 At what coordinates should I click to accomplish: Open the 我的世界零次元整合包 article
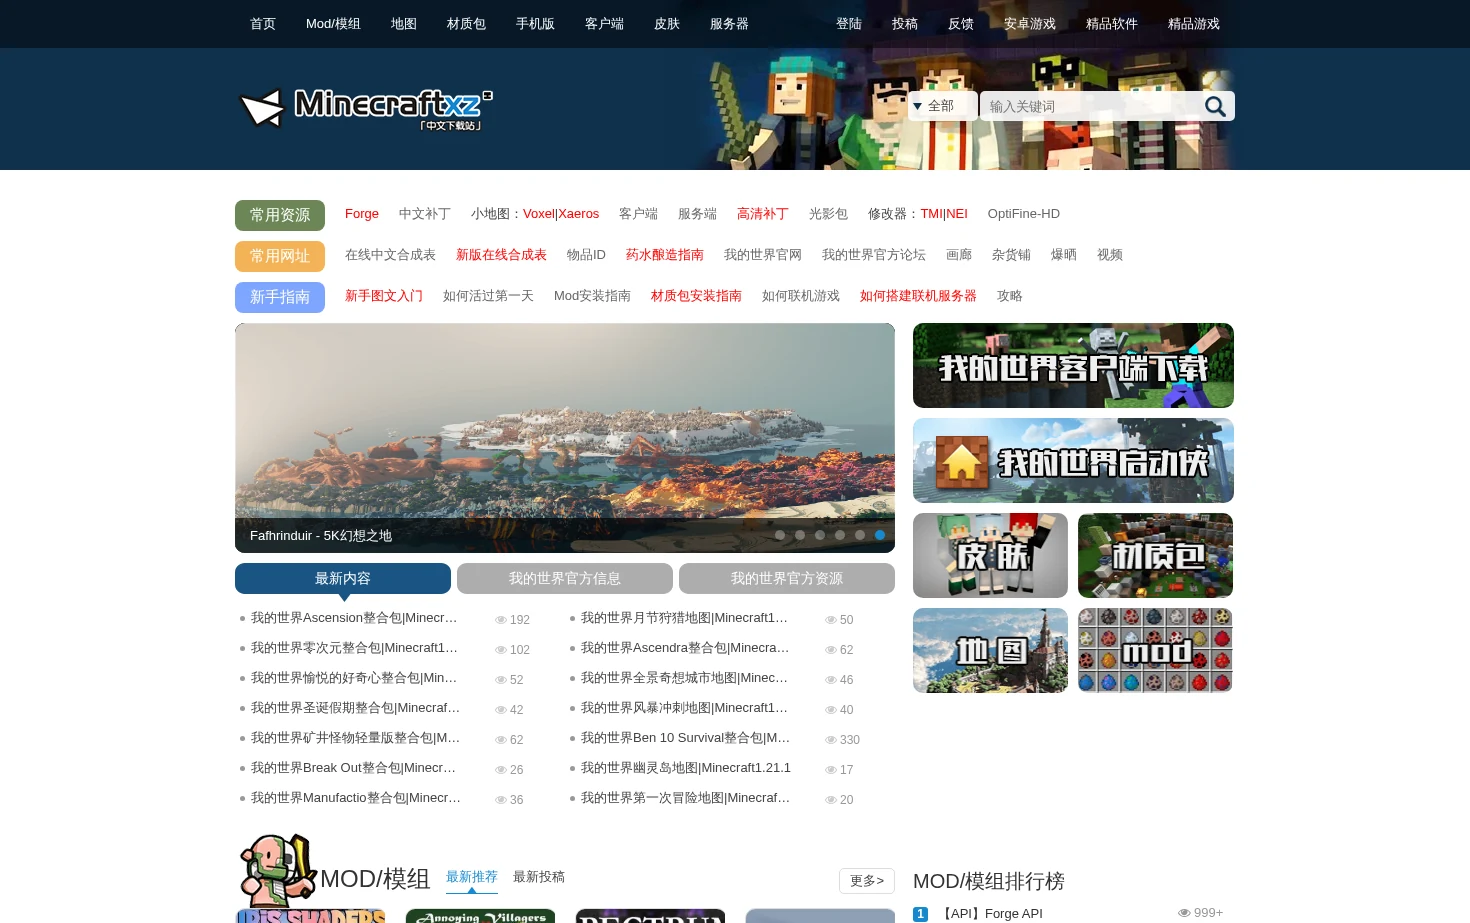click(354, 648)
